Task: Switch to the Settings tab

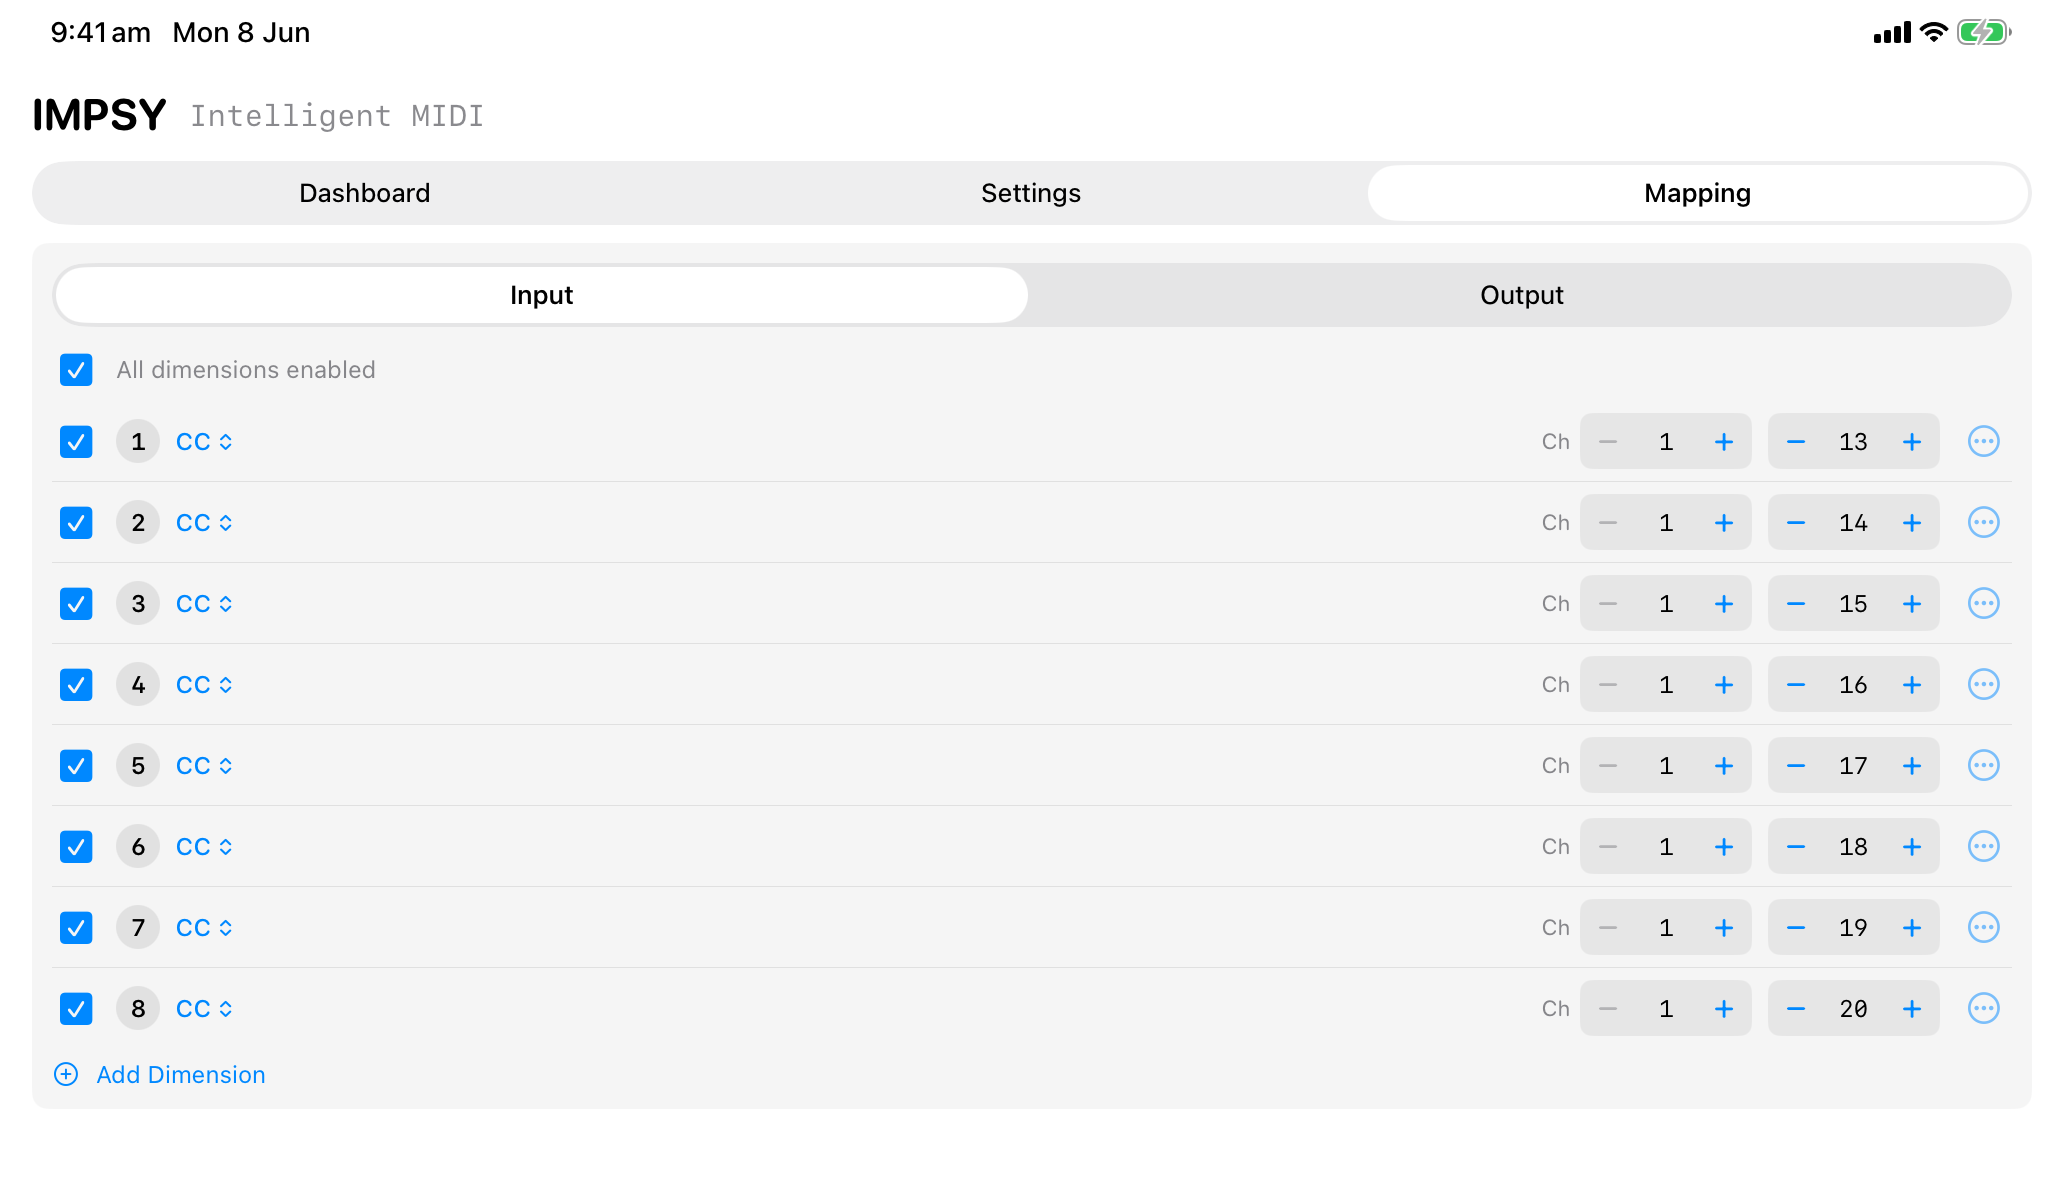Action: click(1031, 193)
